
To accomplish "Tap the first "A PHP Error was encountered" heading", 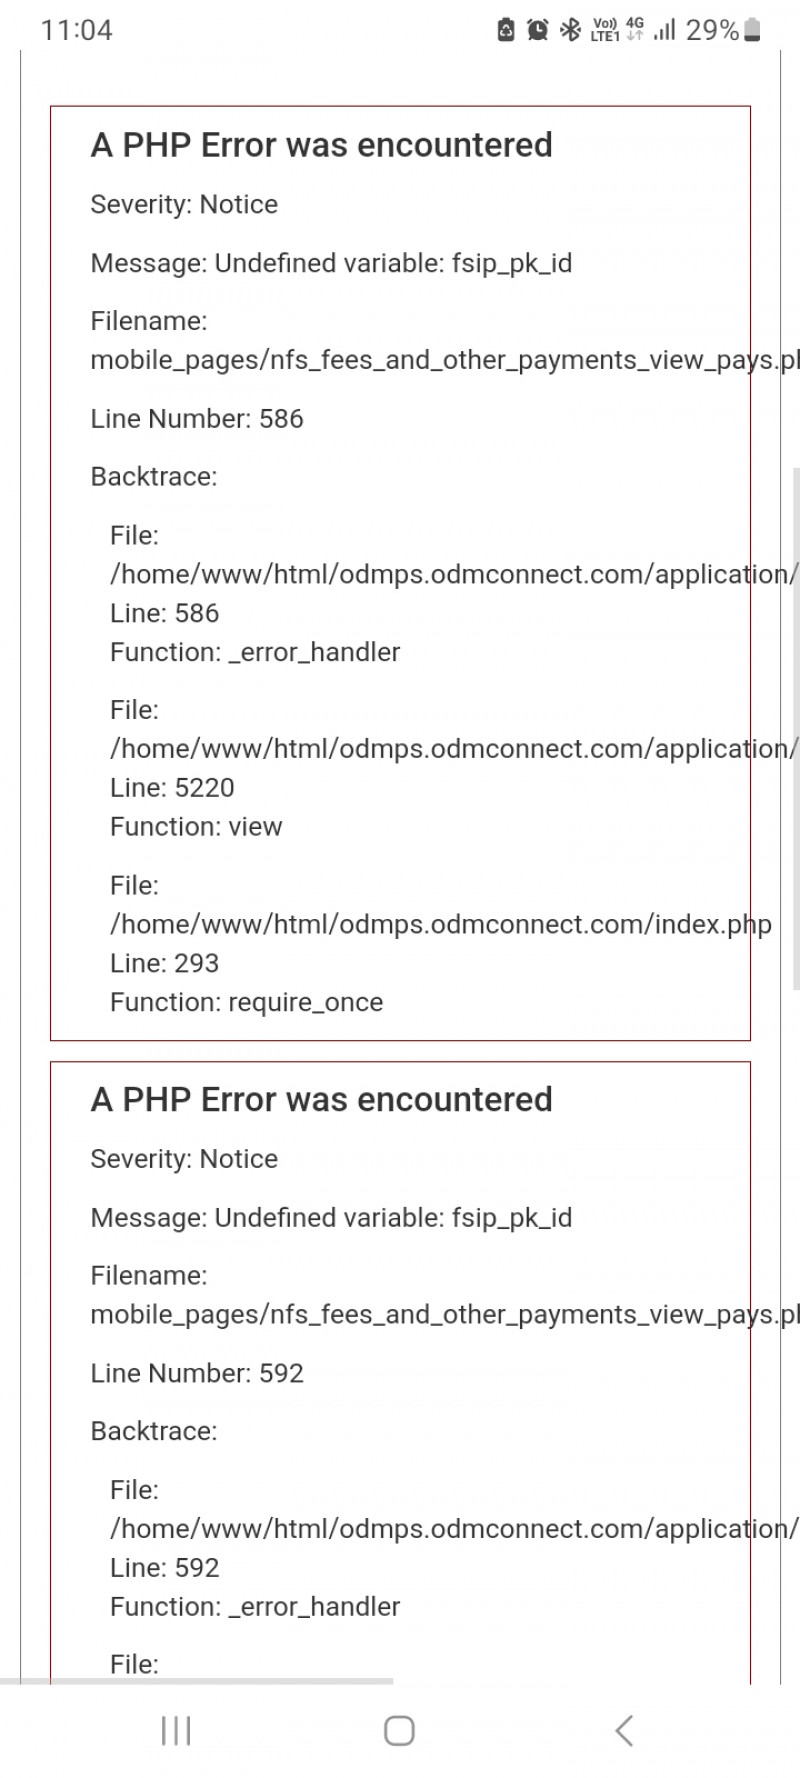I will 321,145.
